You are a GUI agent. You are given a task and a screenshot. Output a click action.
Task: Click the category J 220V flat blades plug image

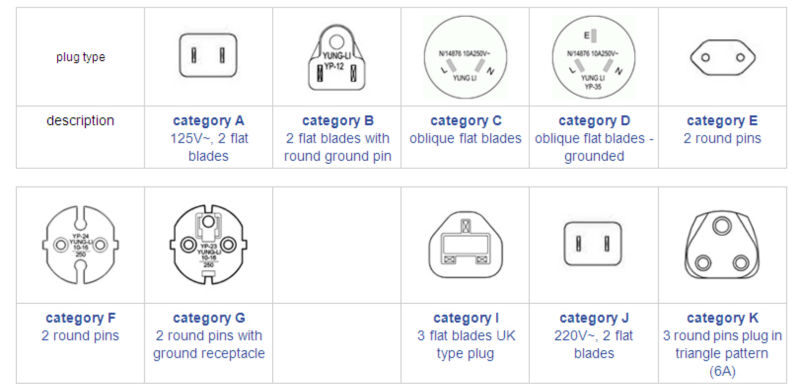593,243
